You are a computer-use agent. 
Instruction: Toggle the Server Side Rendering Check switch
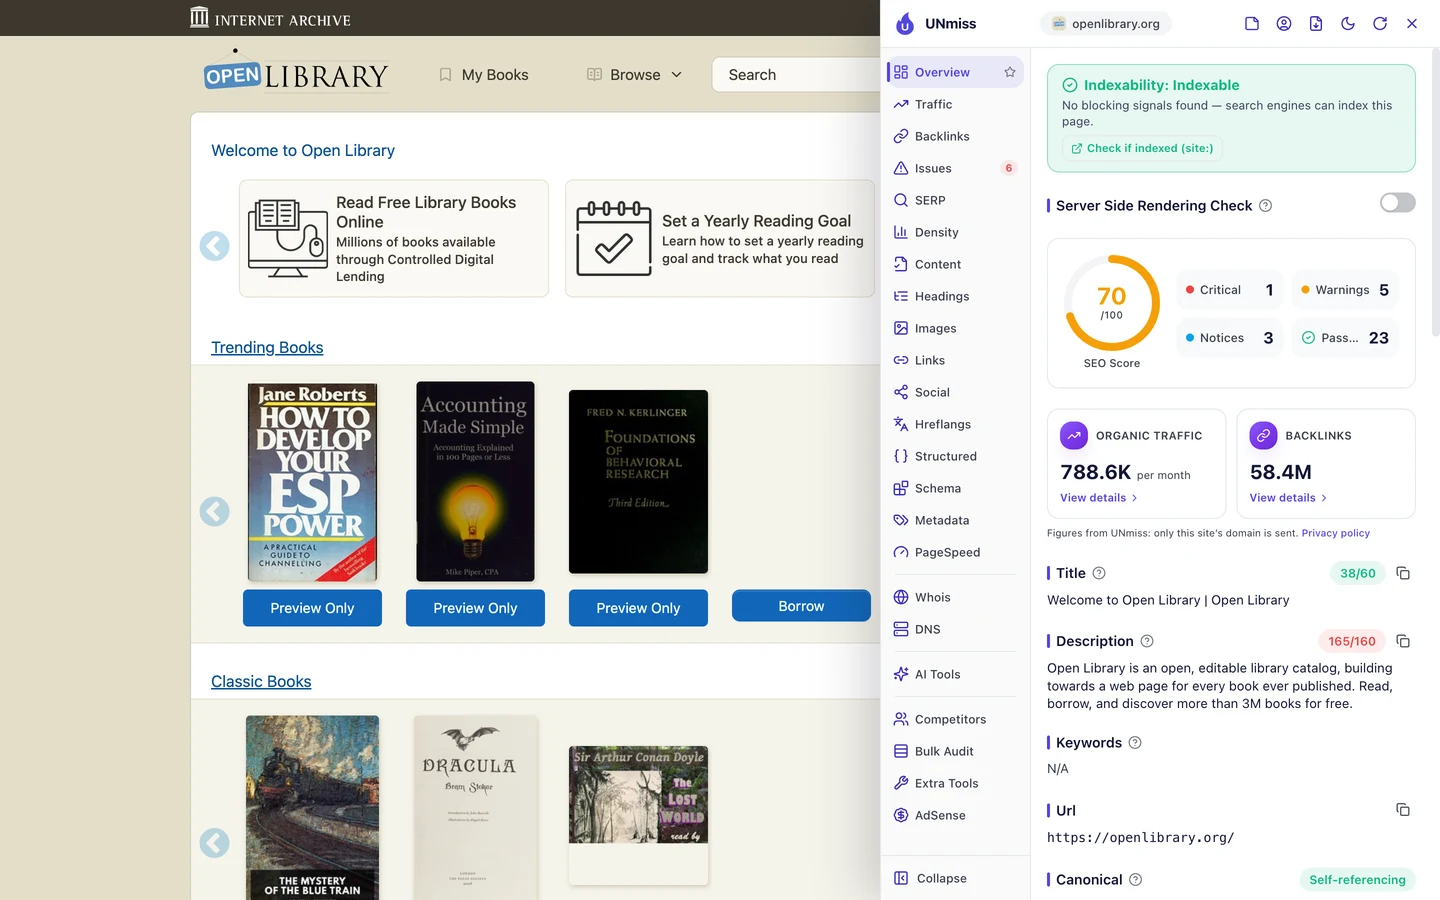1397,203
